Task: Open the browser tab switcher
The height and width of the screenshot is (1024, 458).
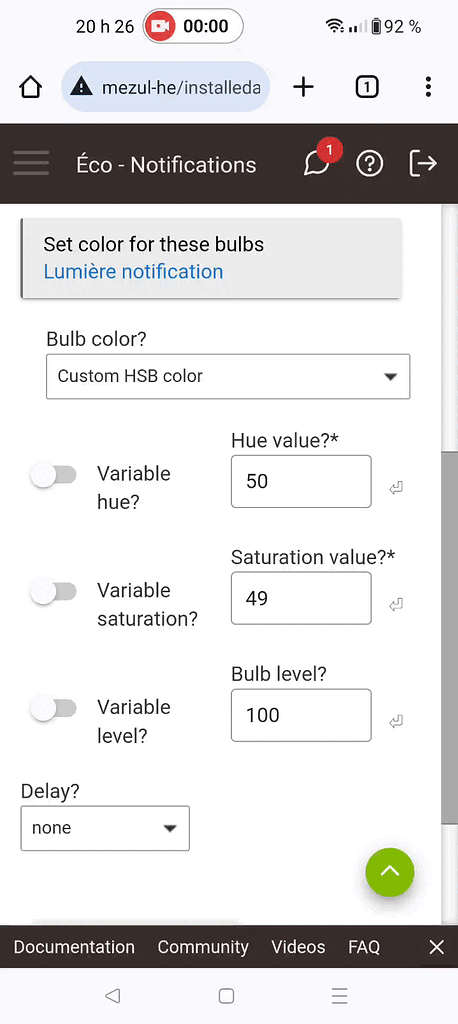Action: pos(367,86)
